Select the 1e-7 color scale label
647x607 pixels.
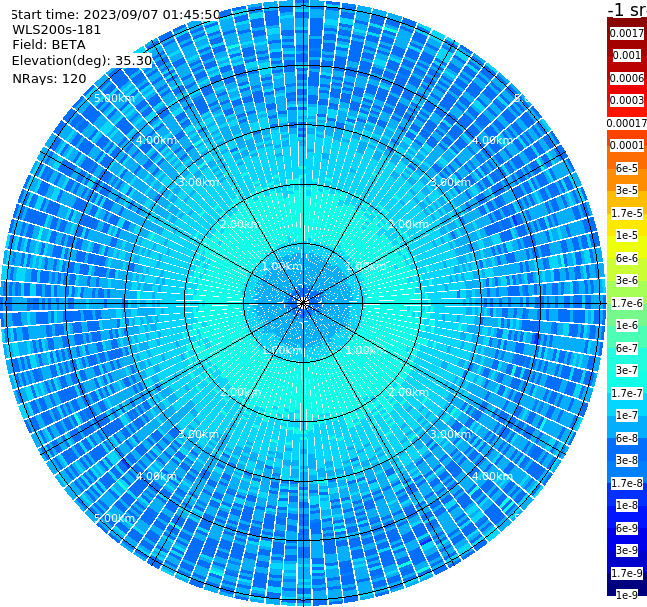(x=627, y=415)
